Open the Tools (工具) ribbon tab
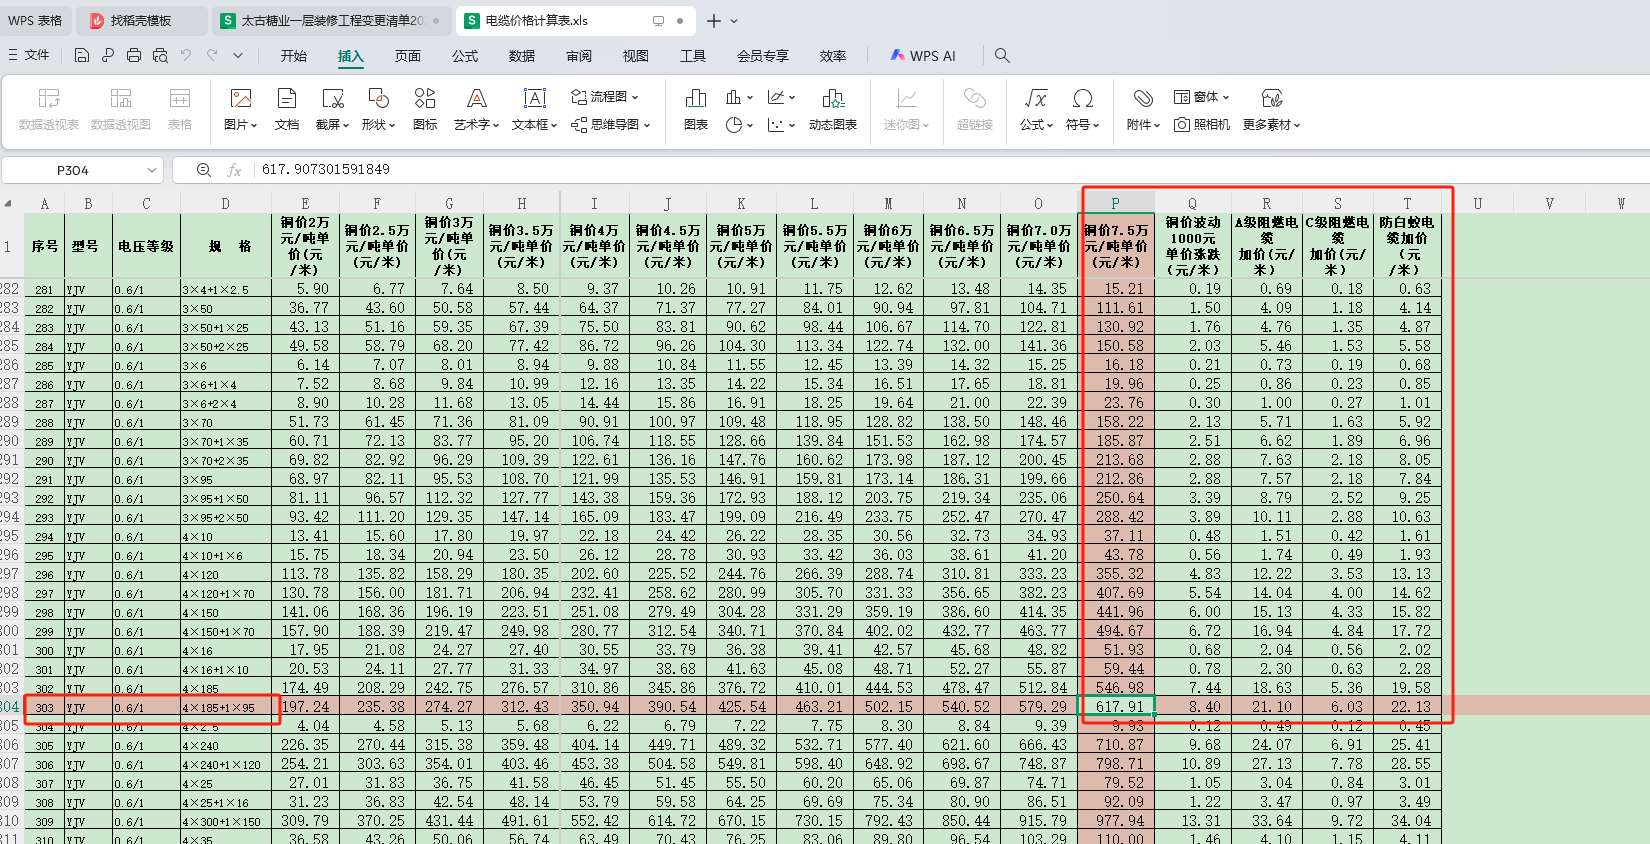 click(x=693, y=56)
